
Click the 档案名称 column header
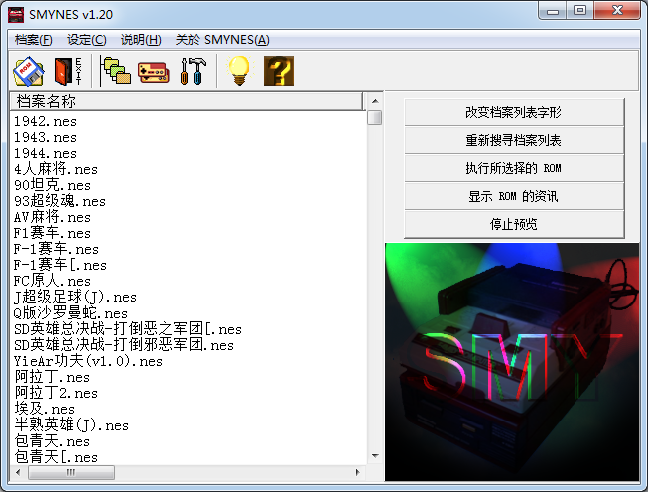[x=186, y=101]
